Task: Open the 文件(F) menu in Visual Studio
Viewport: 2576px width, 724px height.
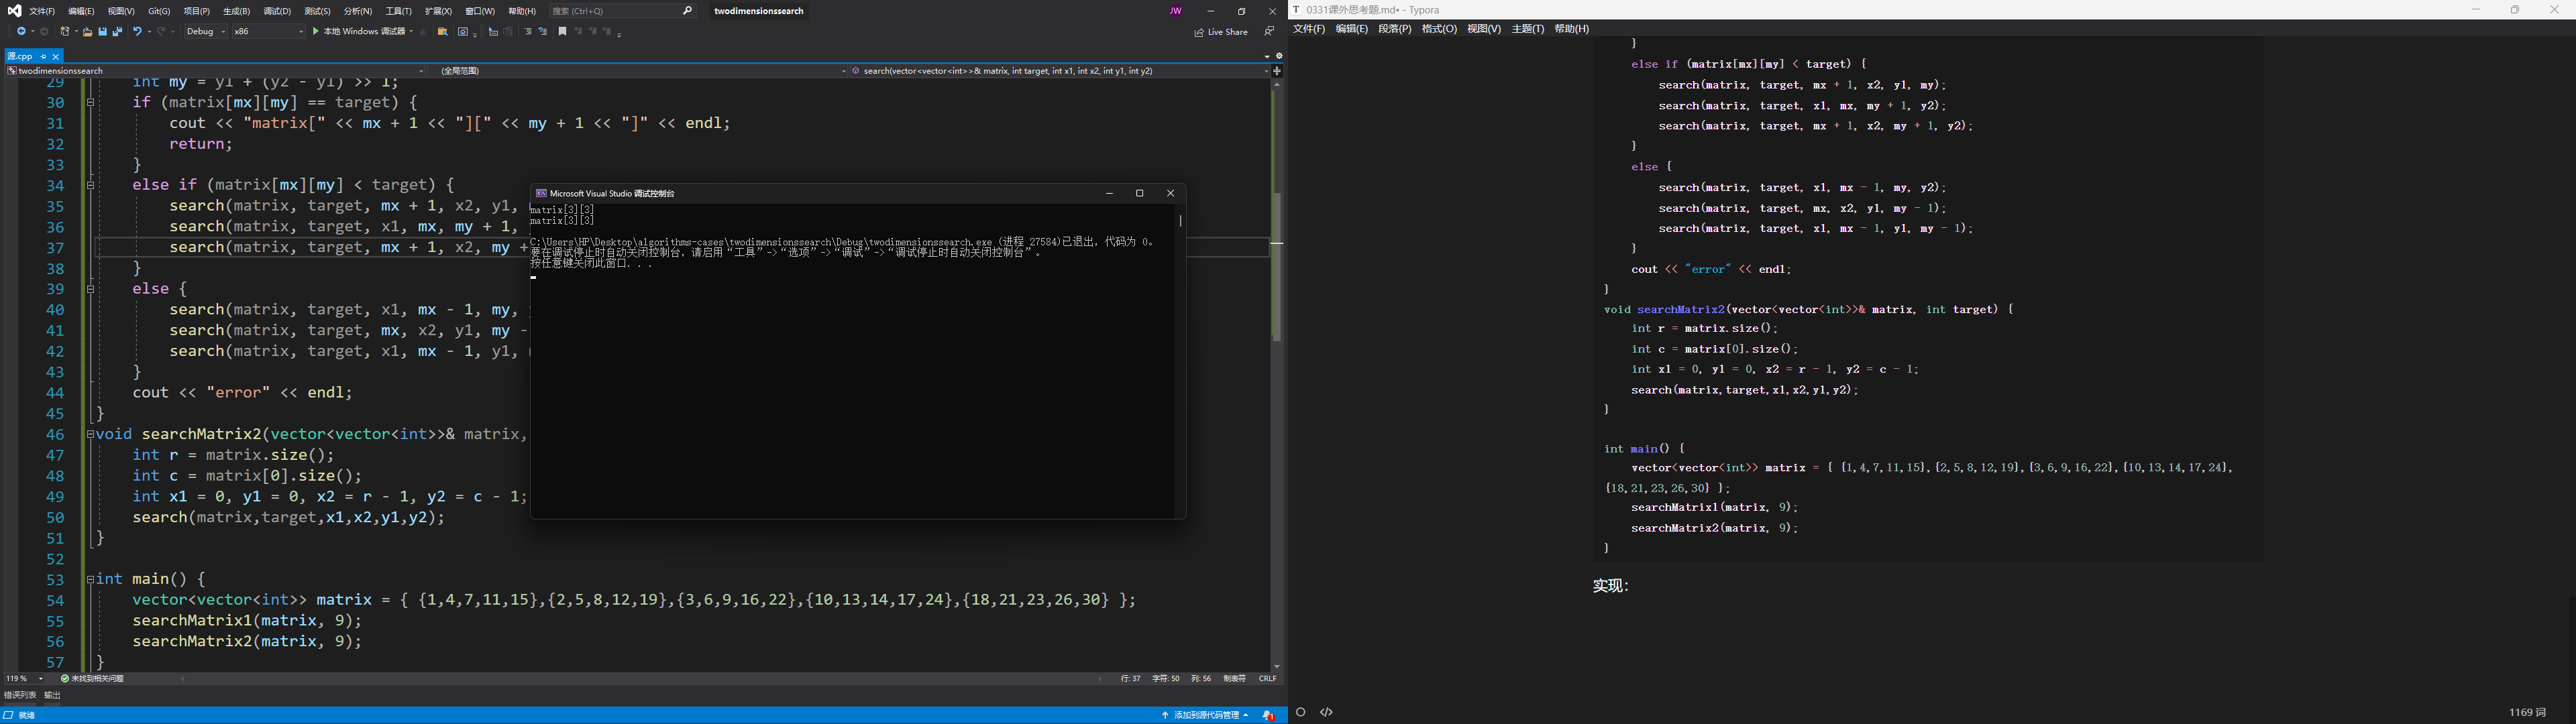Action: click(42, 11)
